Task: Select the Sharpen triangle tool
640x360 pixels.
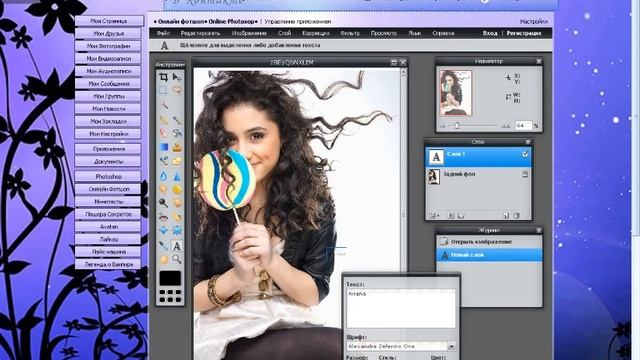Action: point(177,176)
